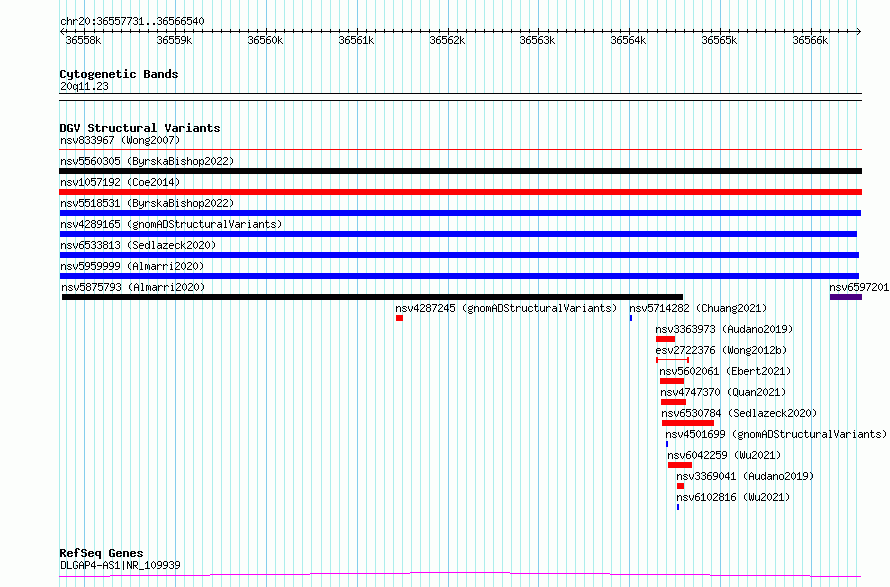The width and height of the screenshot is (890, 587).
Task: Click the 36565k ruler tick label
Action: 719,40
